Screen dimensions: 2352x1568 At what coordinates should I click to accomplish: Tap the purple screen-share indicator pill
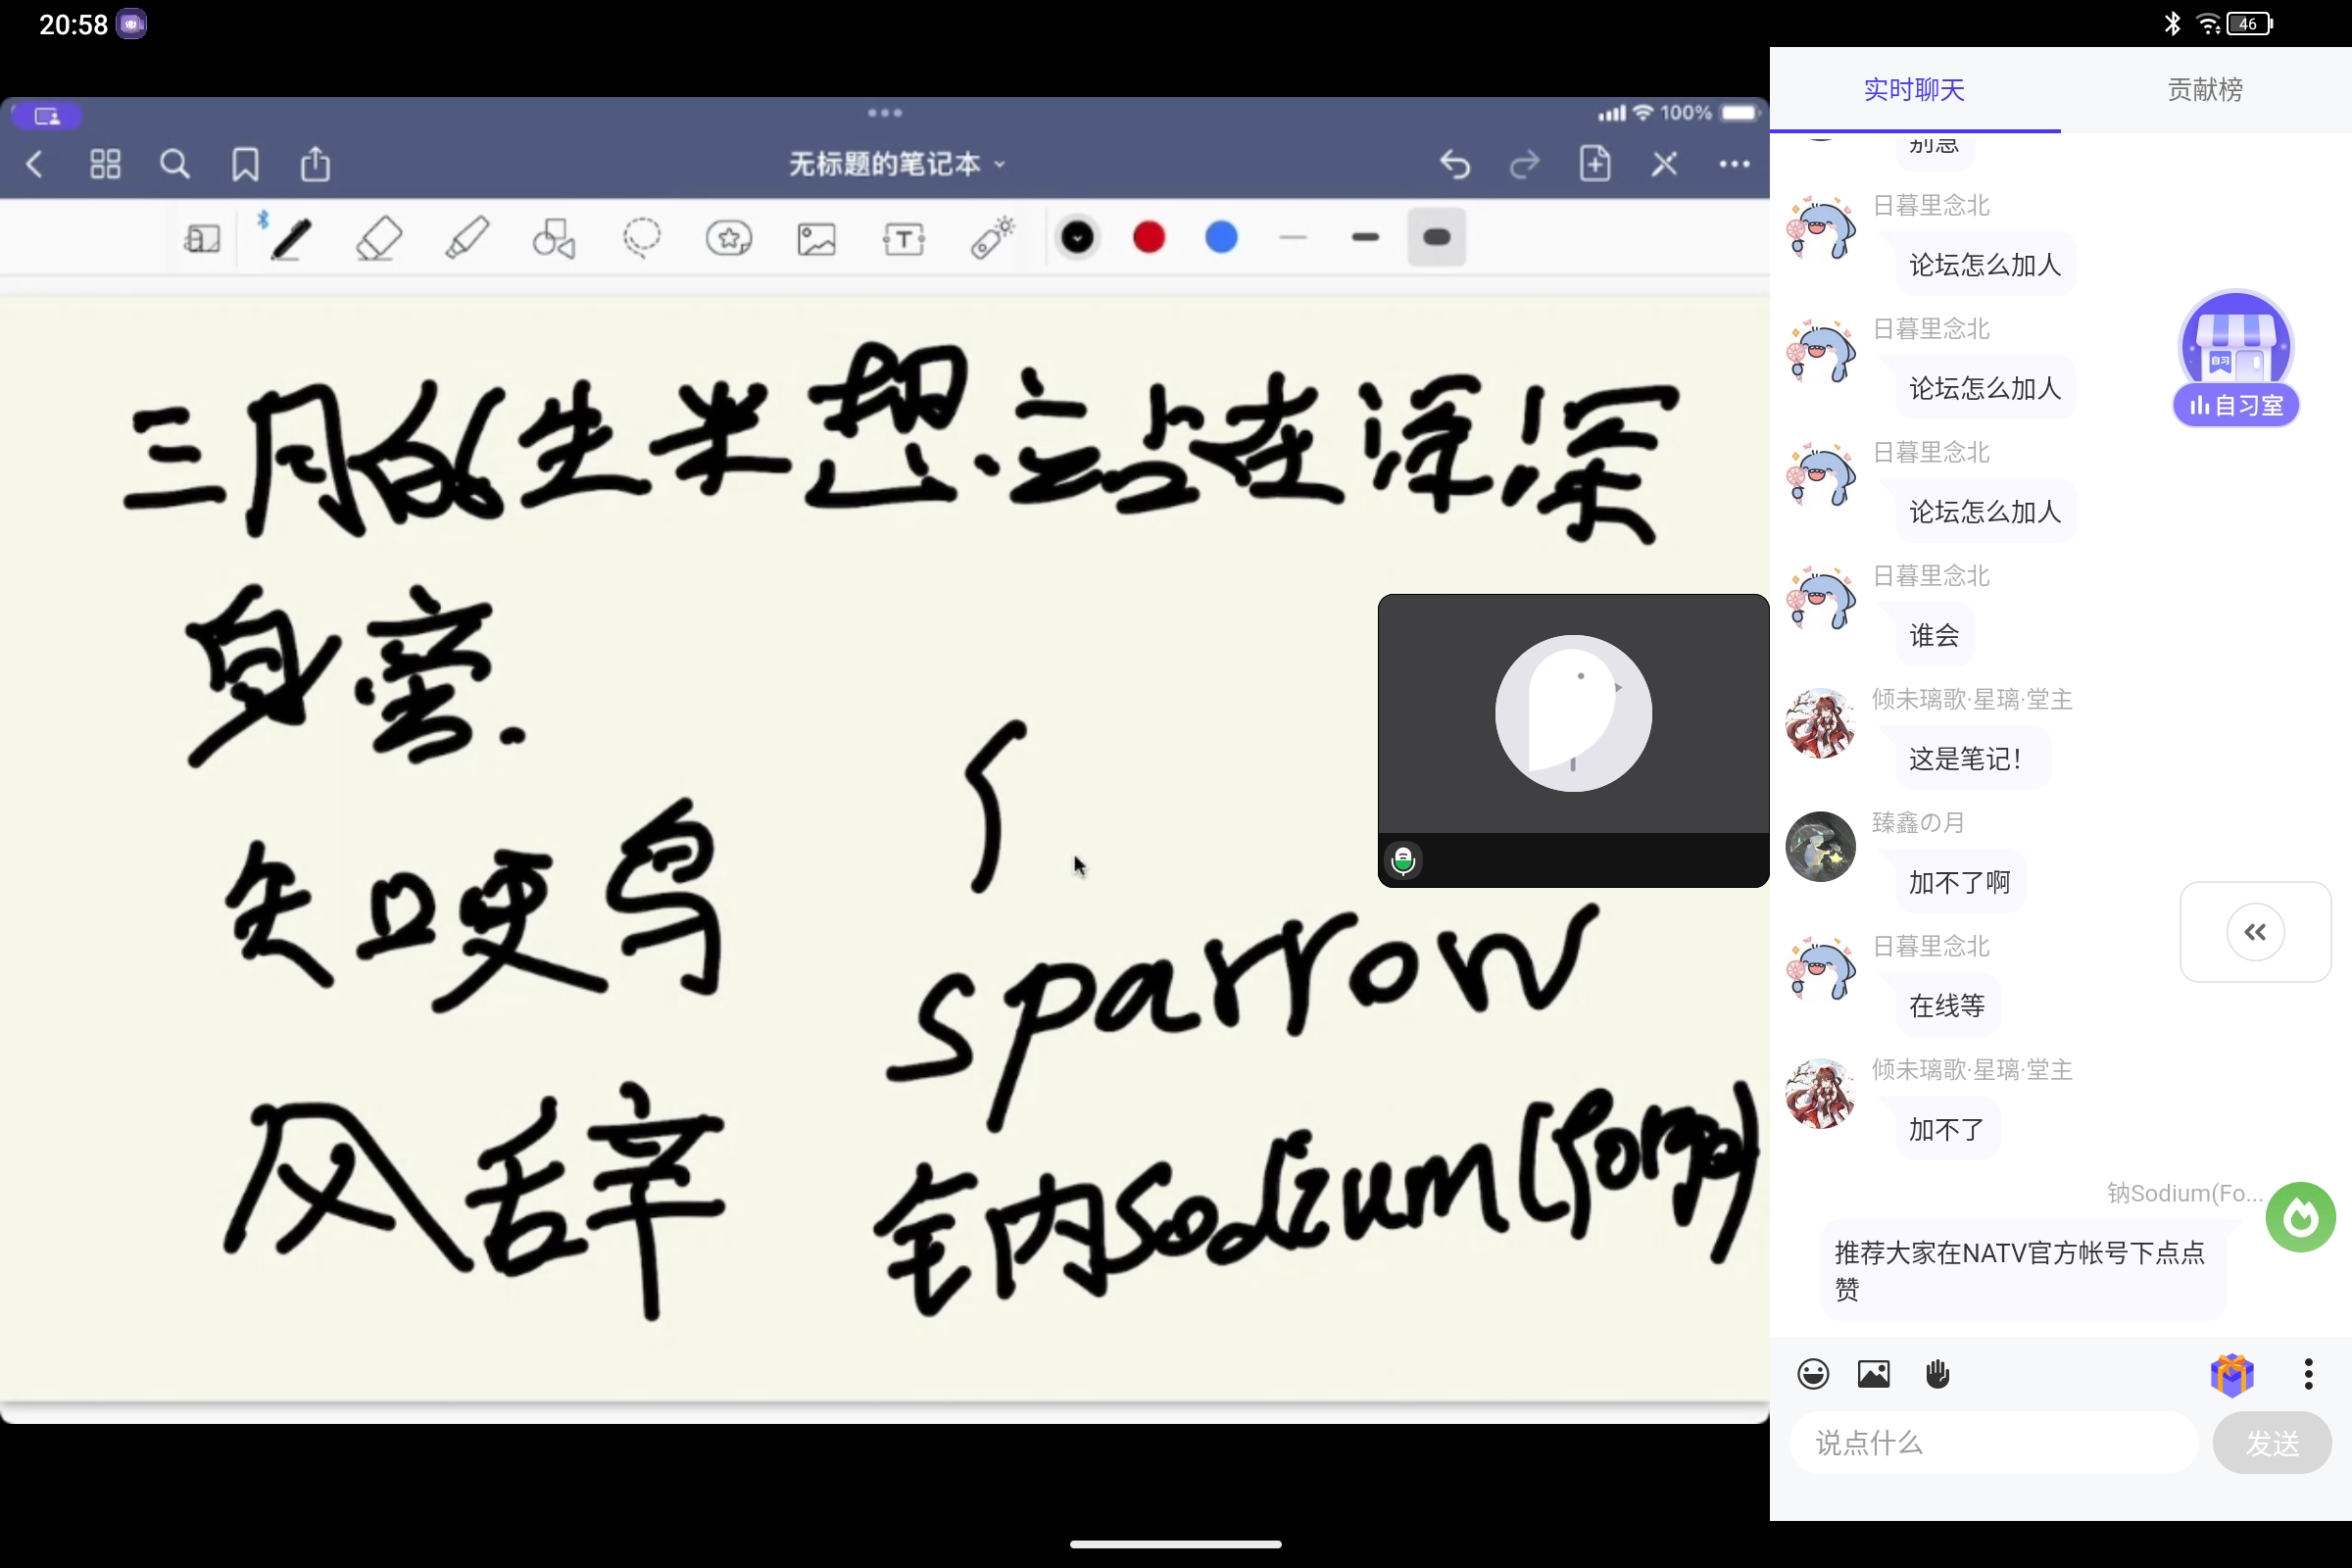pos(46,116)
